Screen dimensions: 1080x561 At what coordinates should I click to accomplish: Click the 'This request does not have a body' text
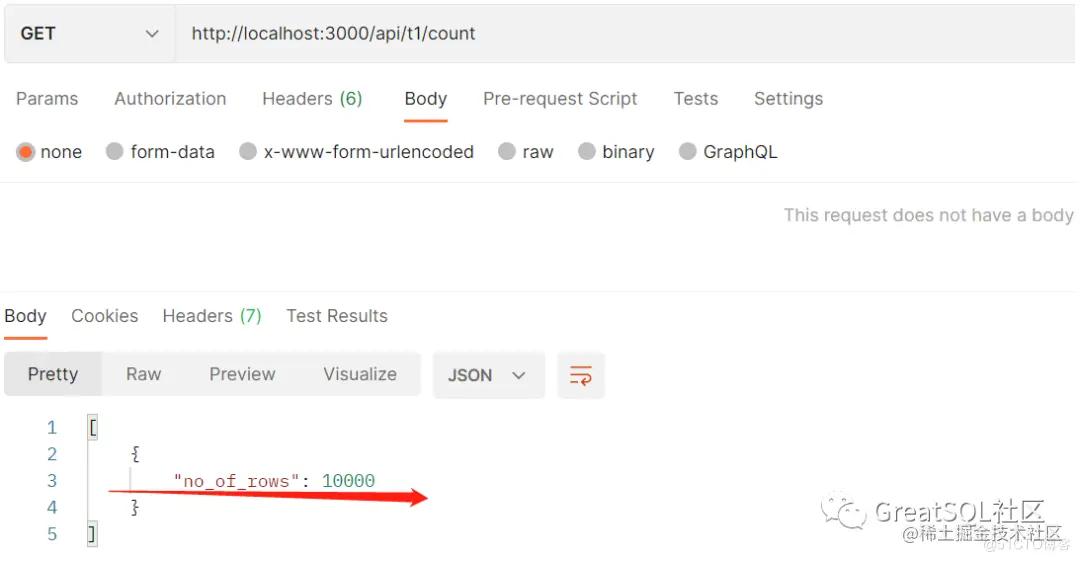click(928, 215)
